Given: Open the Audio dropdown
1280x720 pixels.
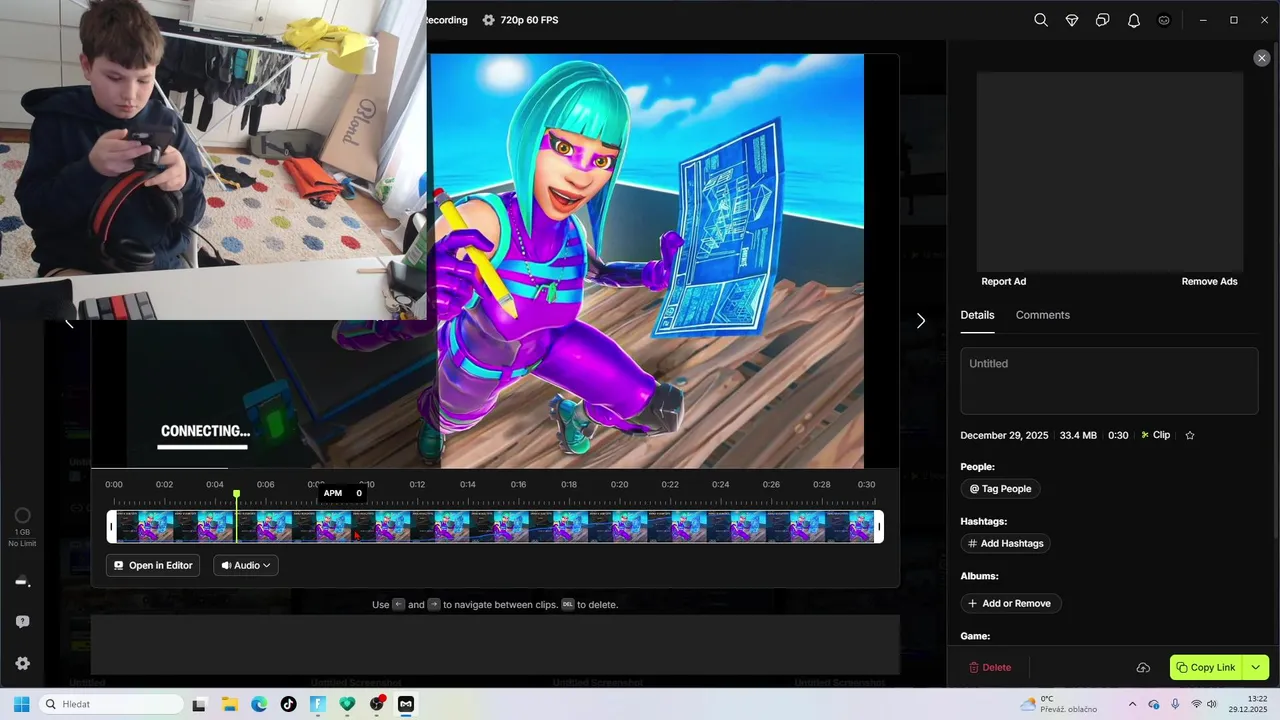Looking at the screenshot, I should tap(246, 565).
